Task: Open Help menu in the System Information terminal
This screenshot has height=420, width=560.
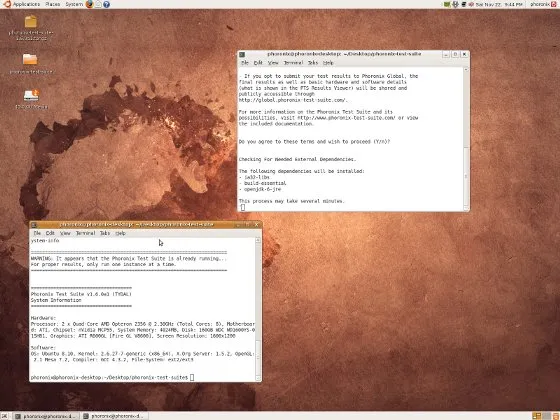Action: pyautogui.click(x=120, y=233)
